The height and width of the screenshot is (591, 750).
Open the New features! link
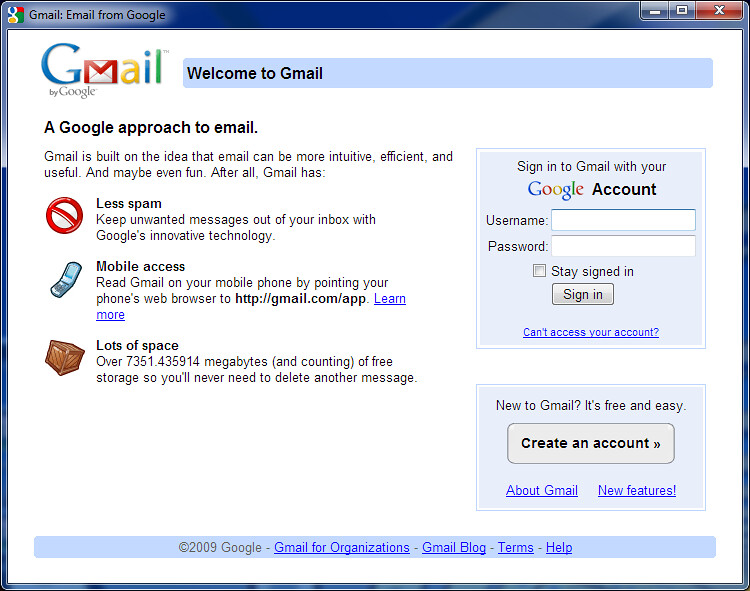pos(637,490)
